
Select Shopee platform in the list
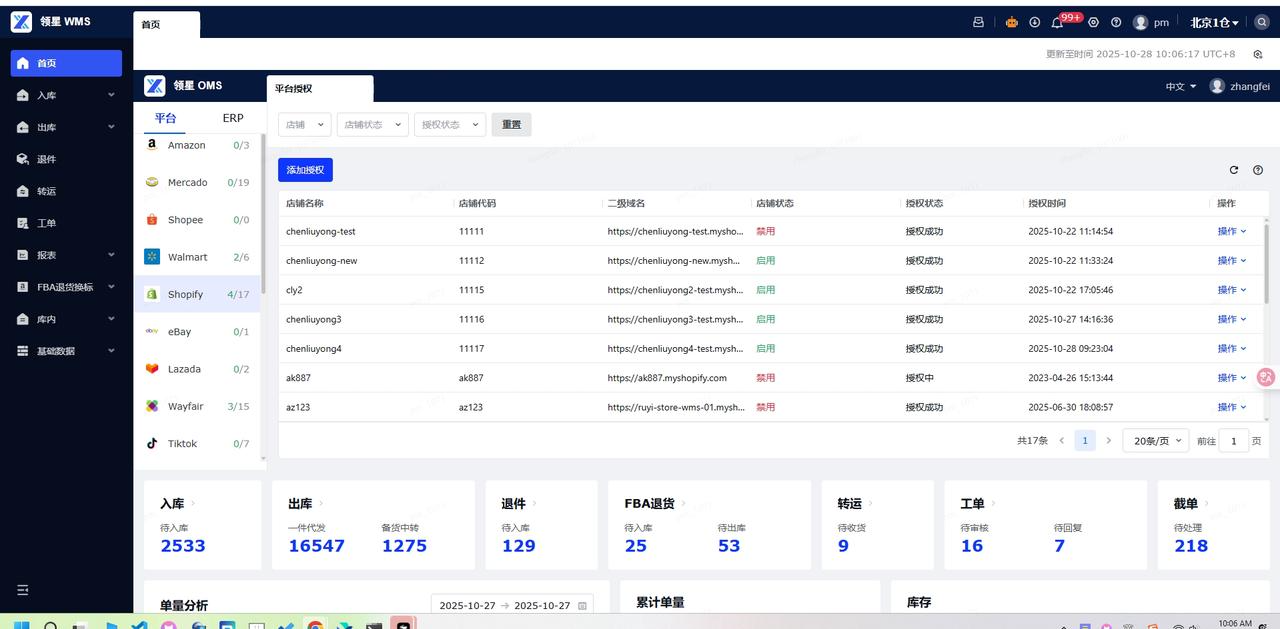197,220
